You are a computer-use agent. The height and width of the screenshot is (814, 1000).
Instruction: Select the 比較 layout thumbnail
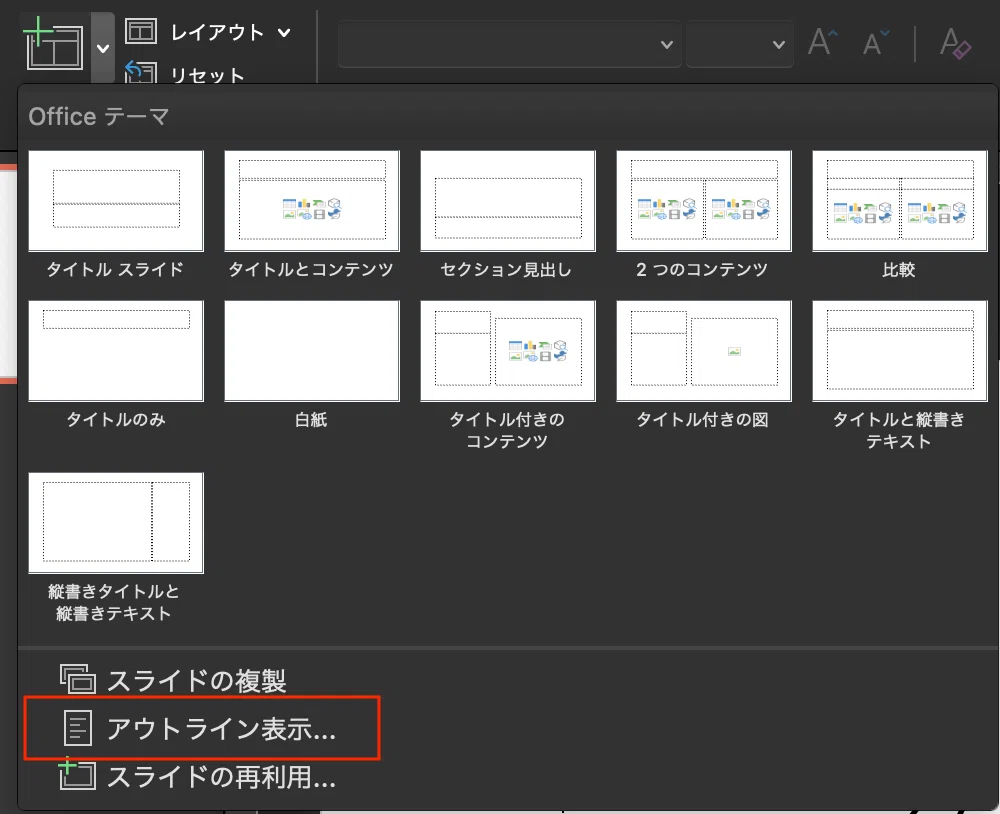pos(900,201)
